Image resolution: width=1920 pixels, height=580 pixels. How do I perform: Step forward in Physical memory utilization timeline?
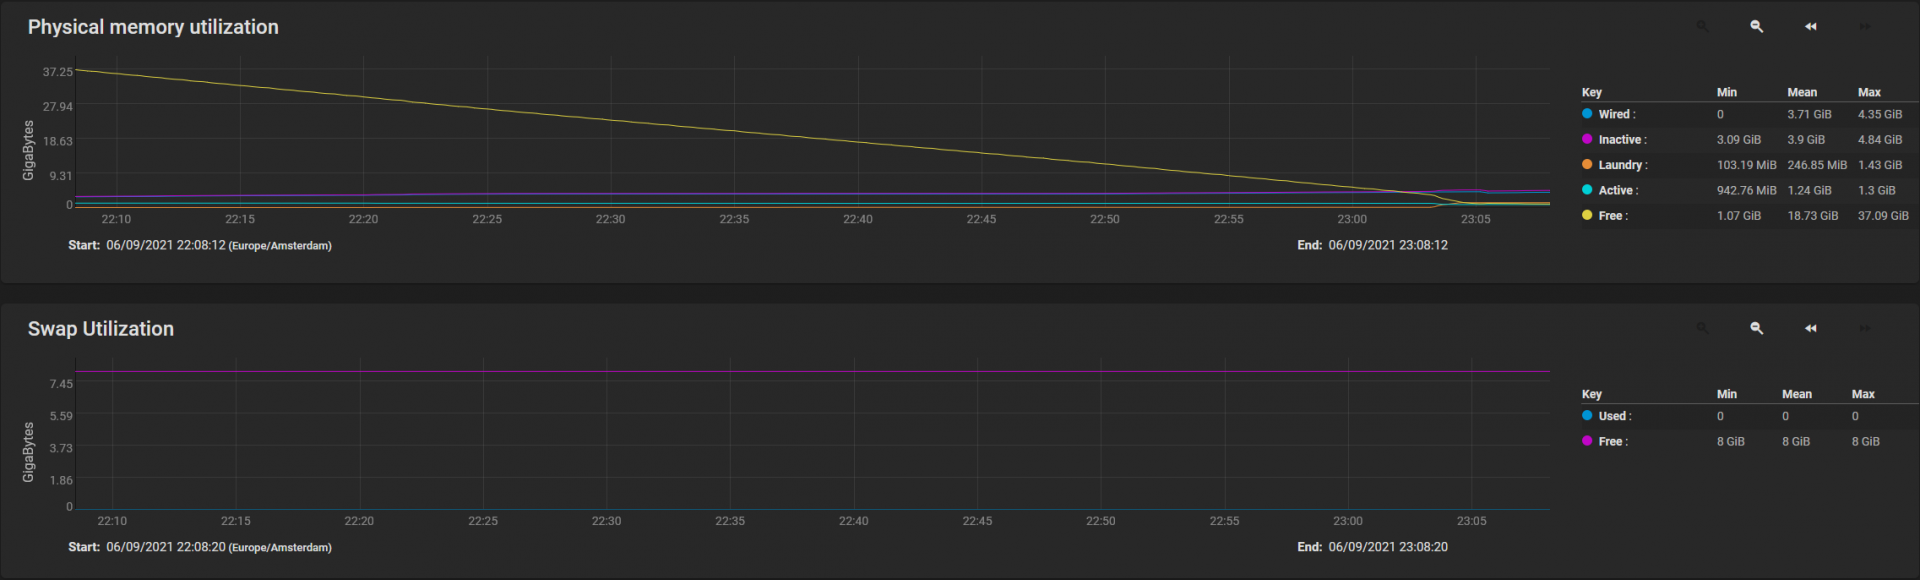point(1865,27)
